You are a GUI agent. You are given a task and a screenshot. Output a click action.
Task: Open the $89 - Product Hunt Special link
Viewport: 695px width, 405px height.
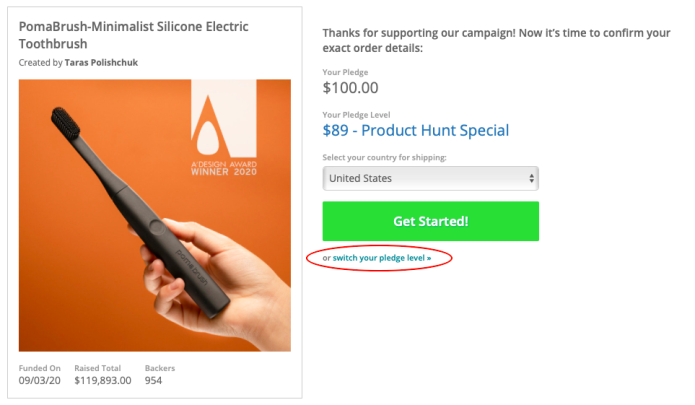pyautogui.click(x=416, y=130)
